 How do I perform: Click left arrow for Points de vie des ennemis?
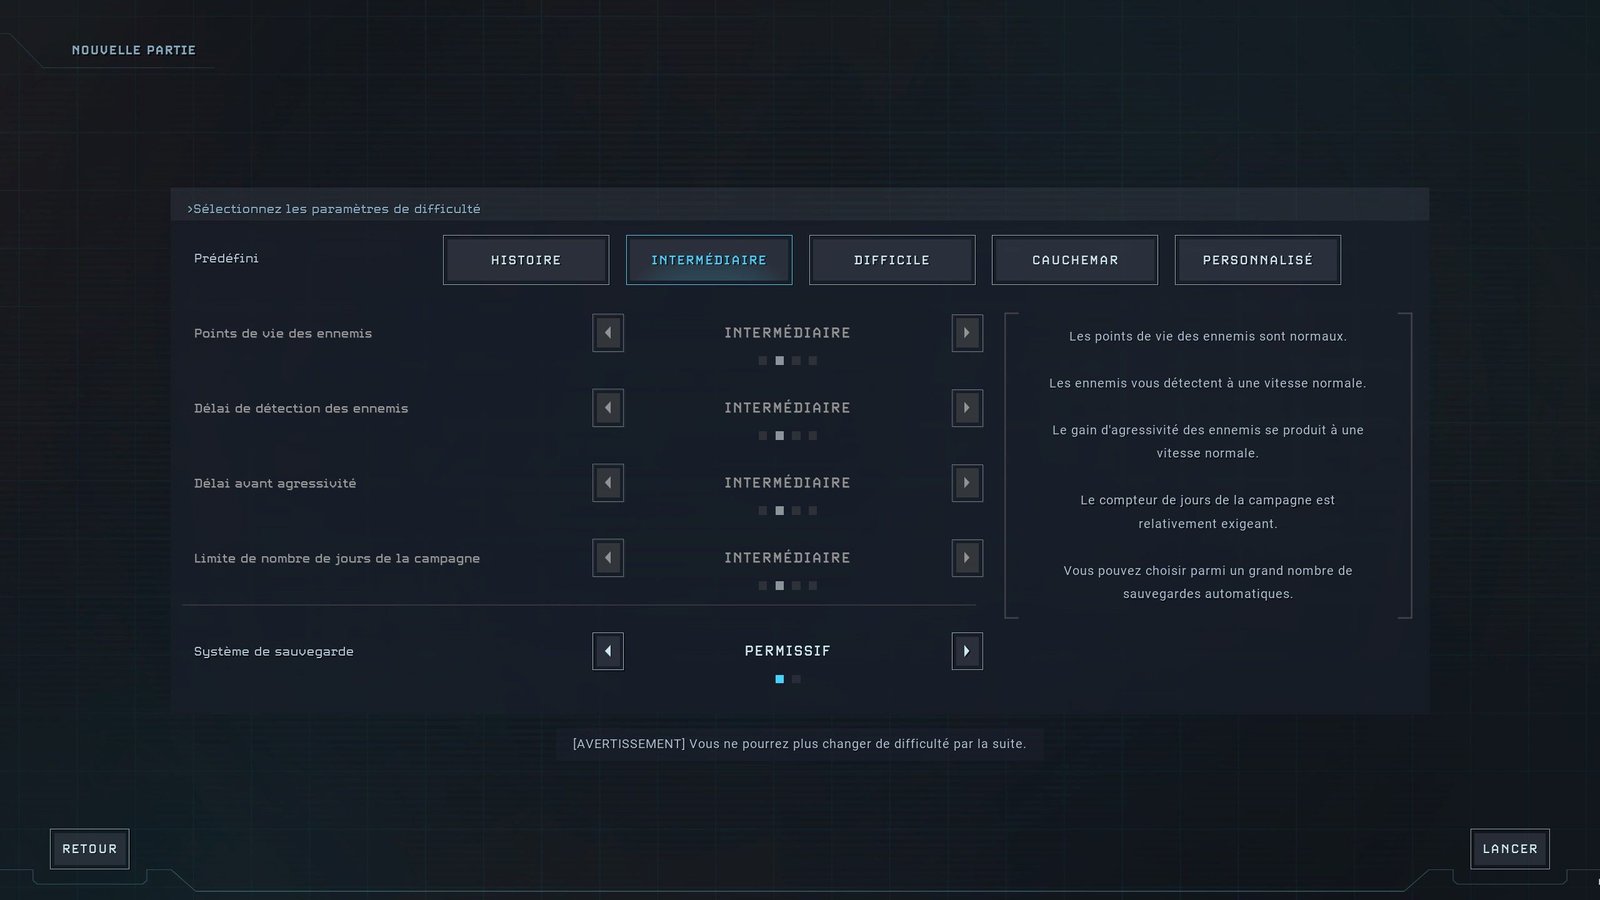tap(608, 333)
